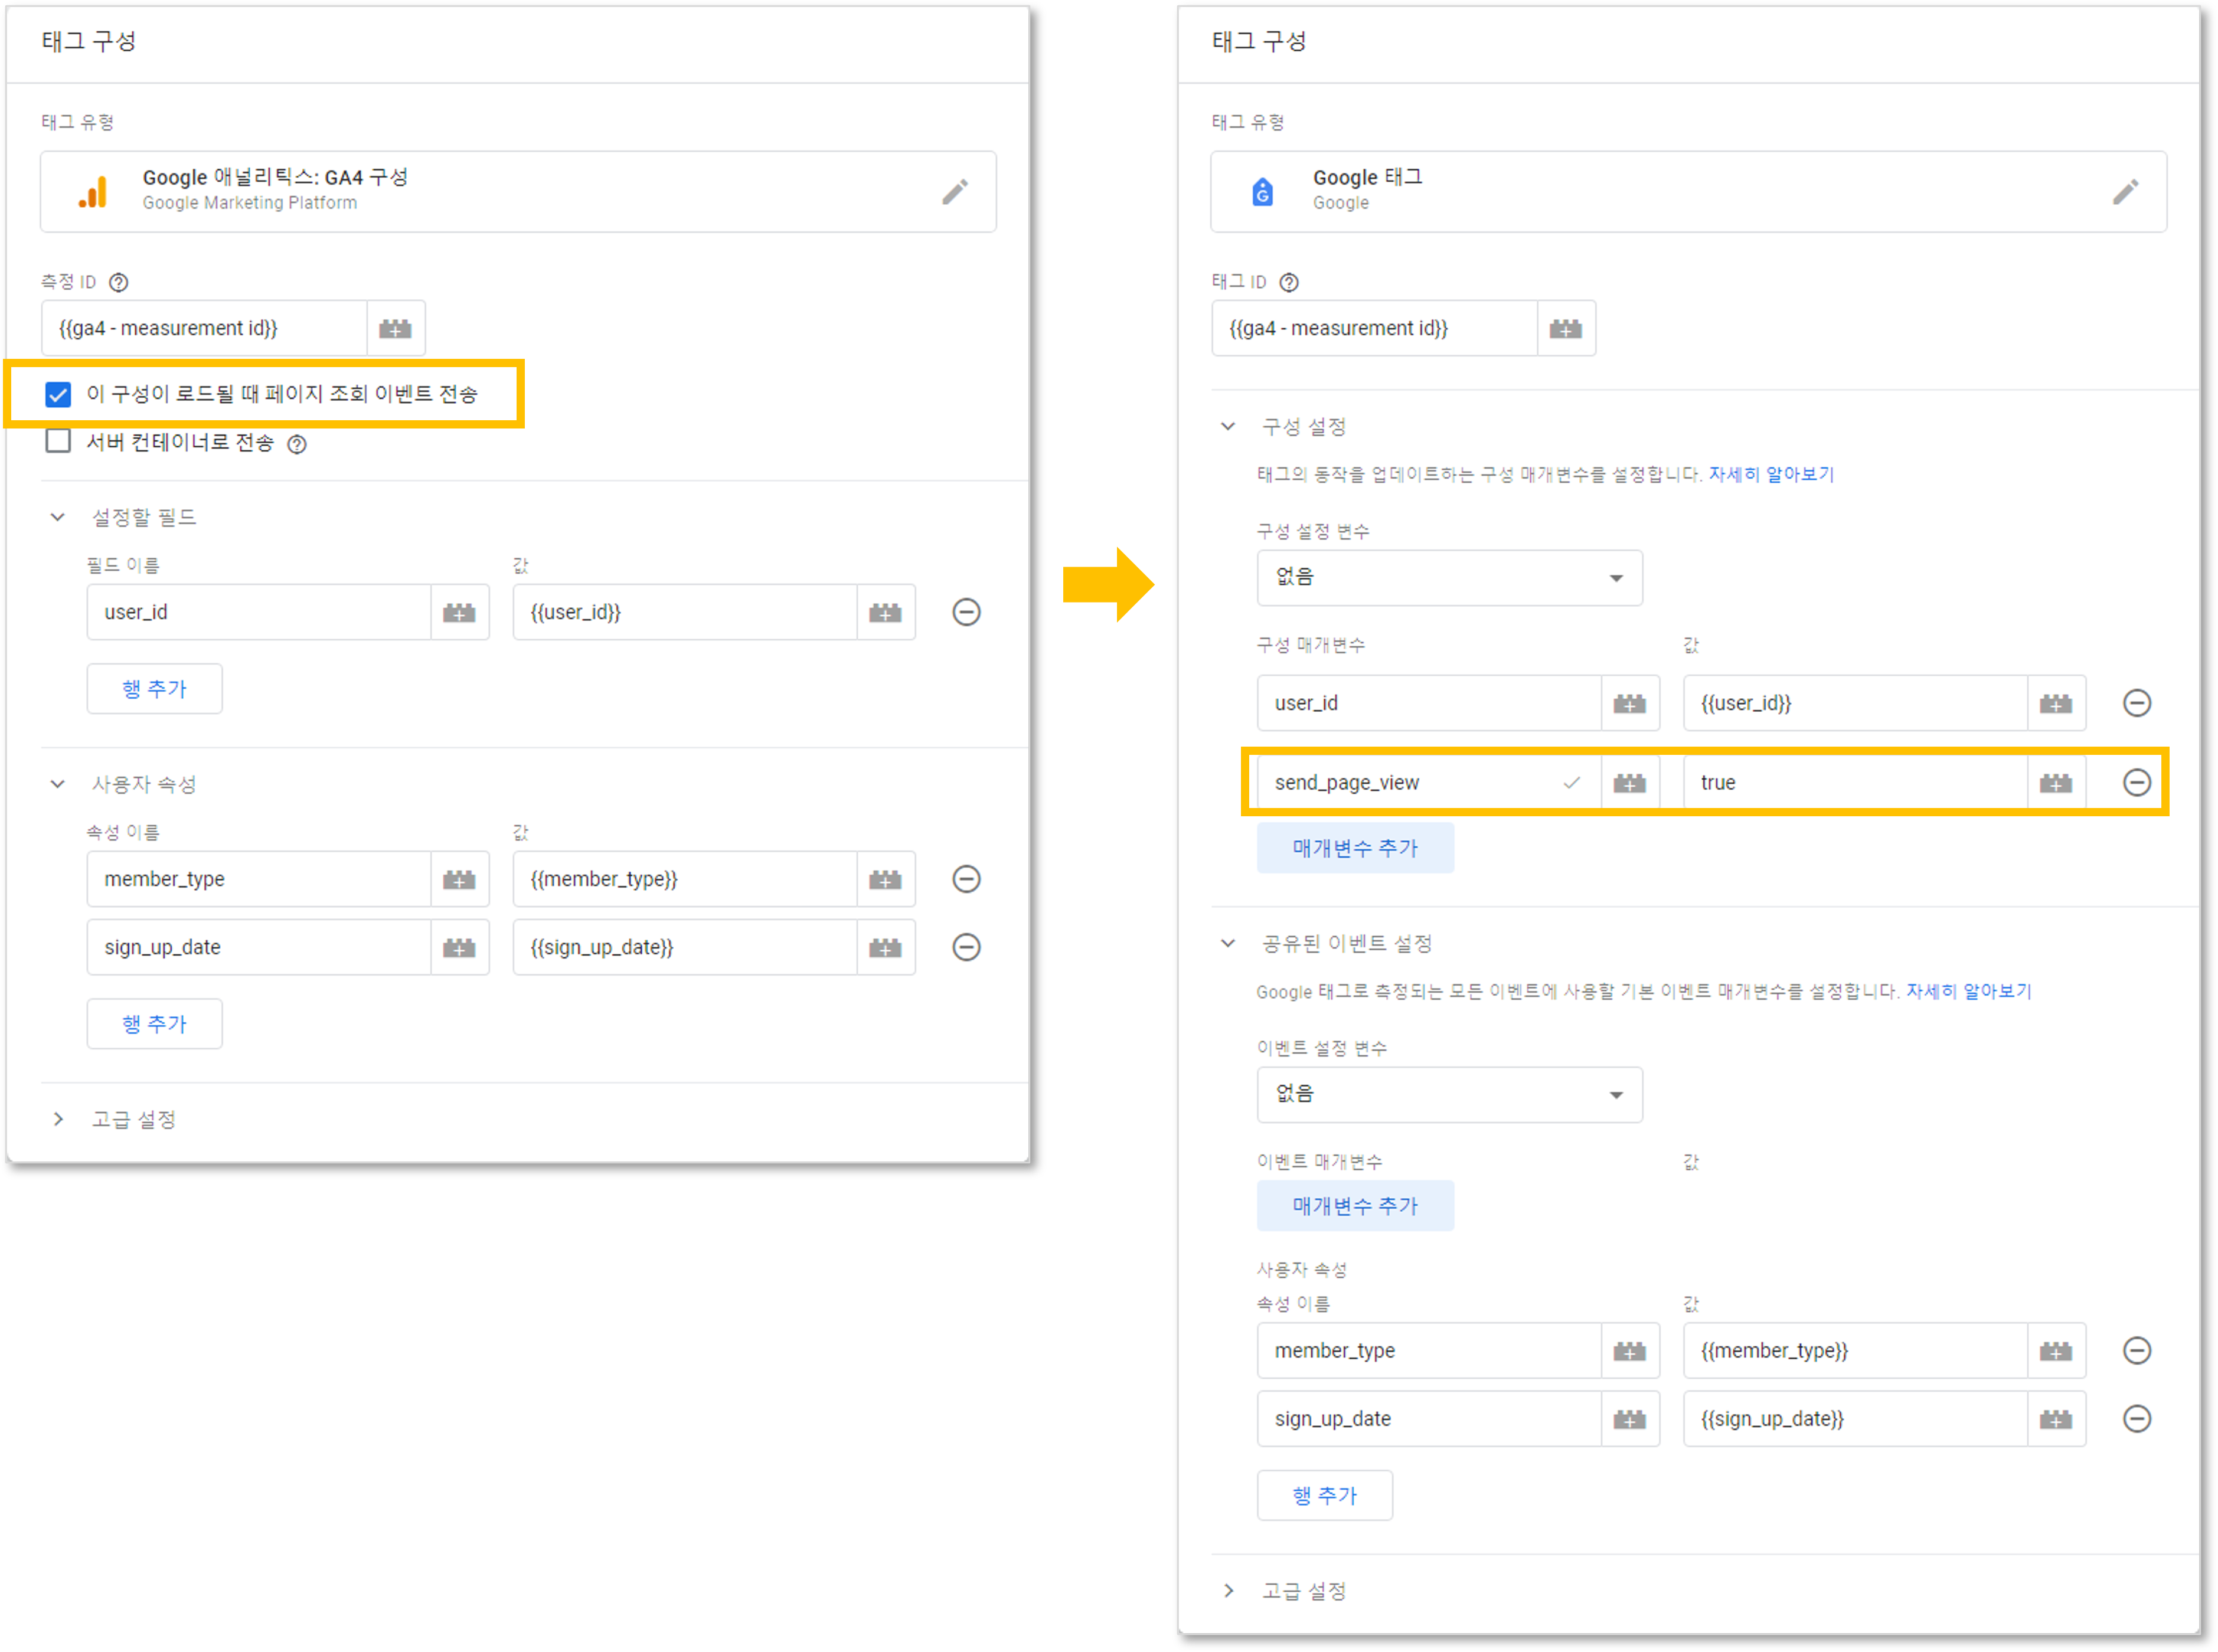Select Google 태그 tag type card
2218x1652 pixels.
1688,192
